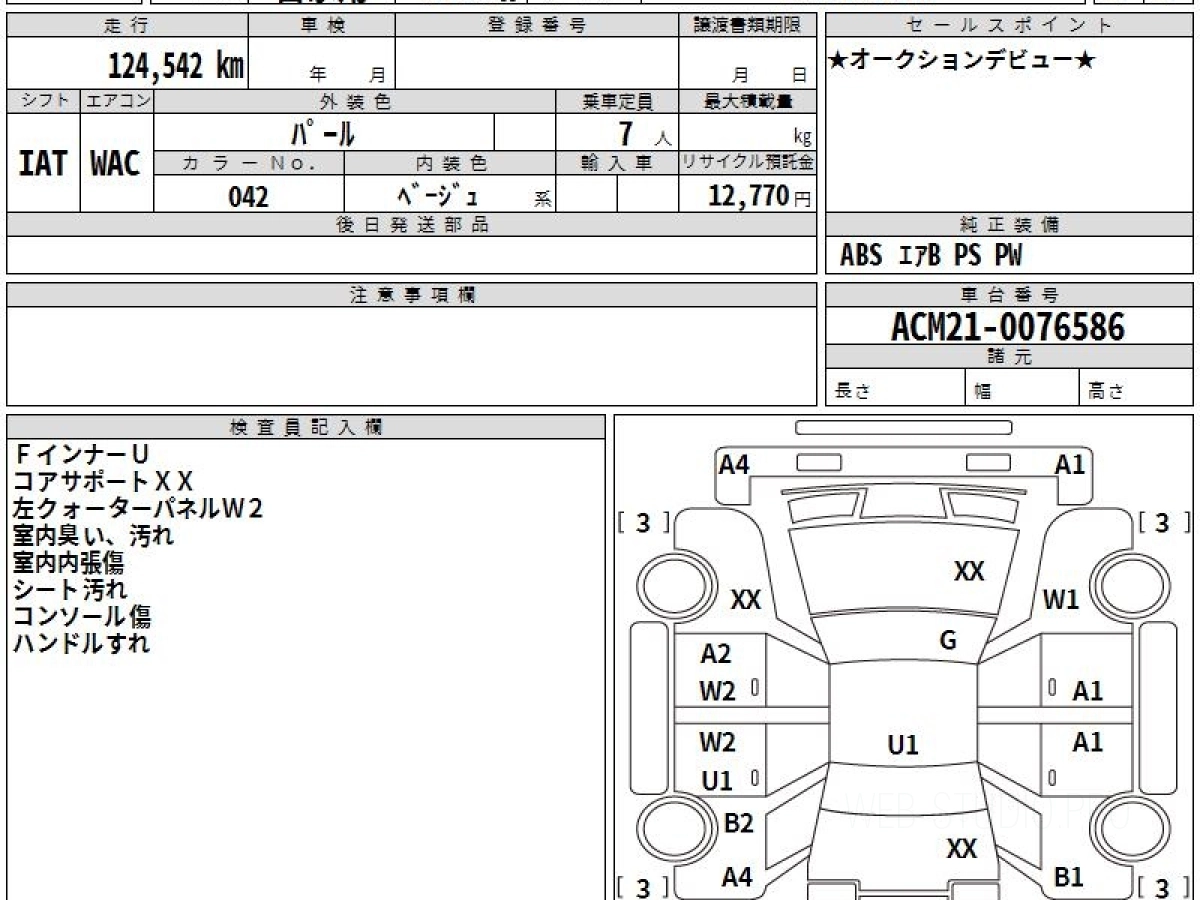Click the 外装色 header cell
This screenshot has height=900, width=1200.
pos(355,101)
